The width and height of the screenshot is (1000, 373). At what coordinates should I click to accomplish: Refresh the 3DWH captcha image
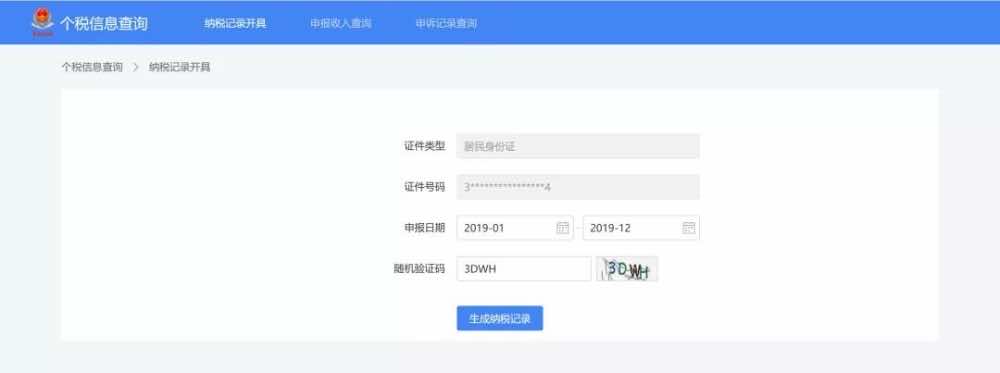pos(627,268)
